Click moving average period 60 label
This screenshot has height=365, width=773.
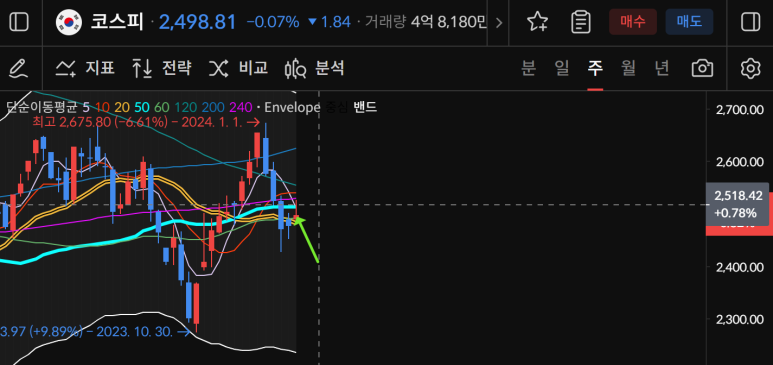click(x=161, y=107)
